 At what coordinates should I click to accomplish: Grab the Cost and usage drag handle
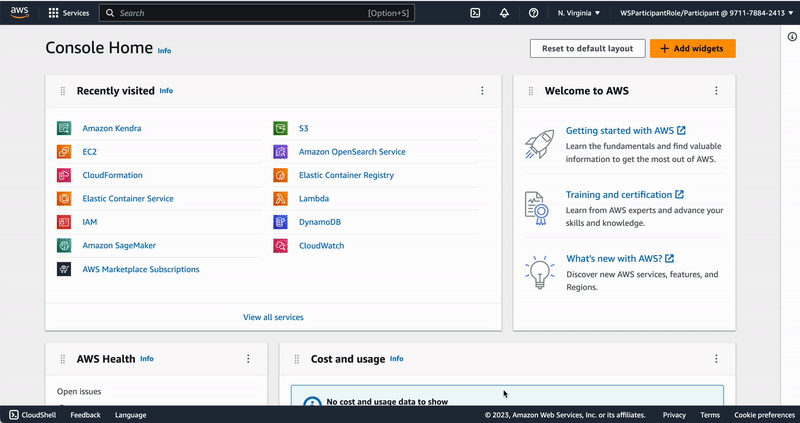(x=296, y=359)
